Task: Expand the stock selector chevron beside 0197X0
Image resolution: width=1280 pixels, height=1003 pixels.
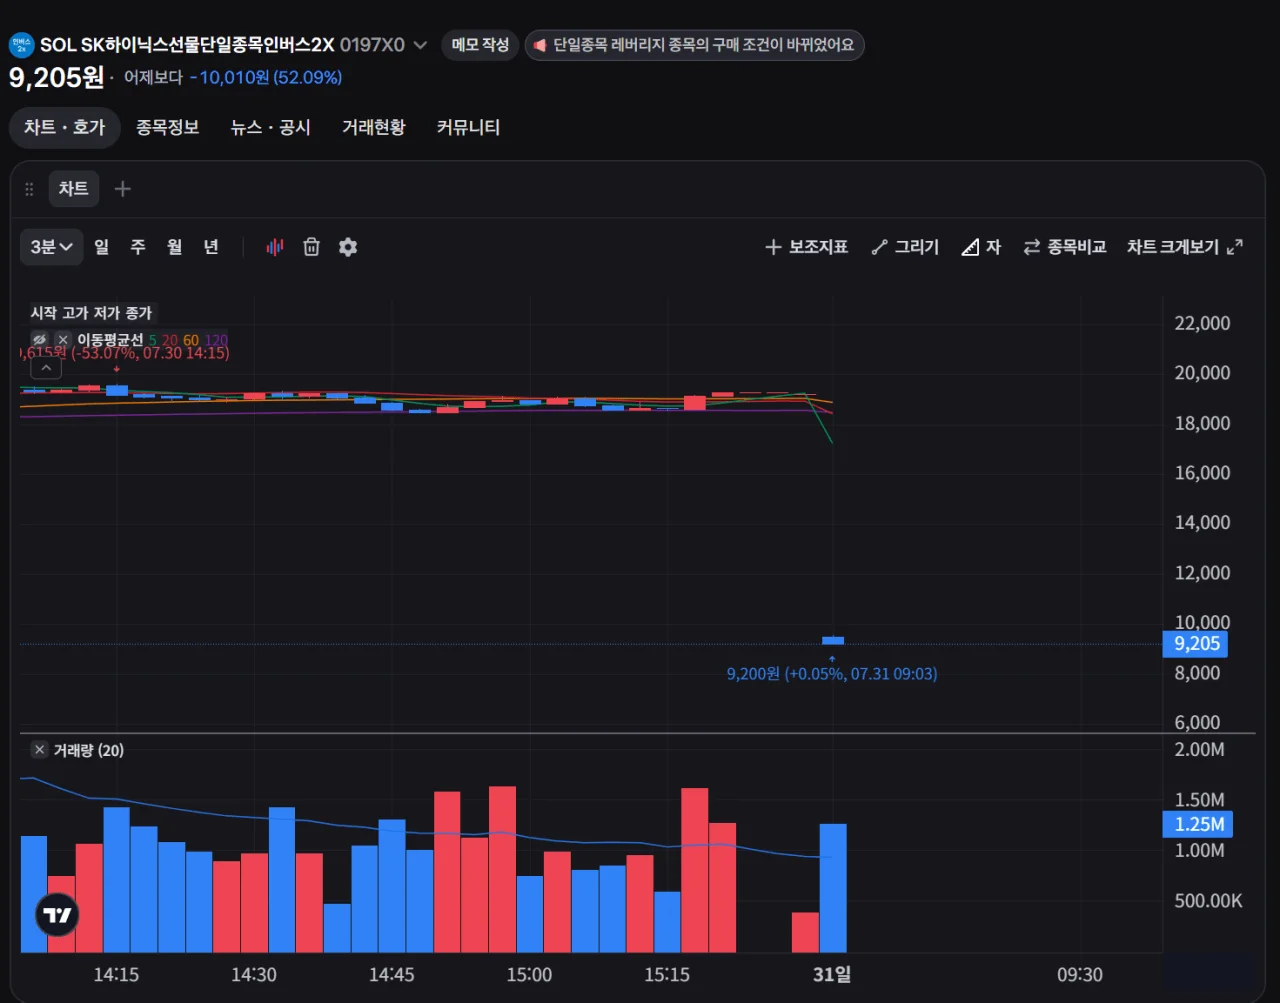Action: (420, 45)
